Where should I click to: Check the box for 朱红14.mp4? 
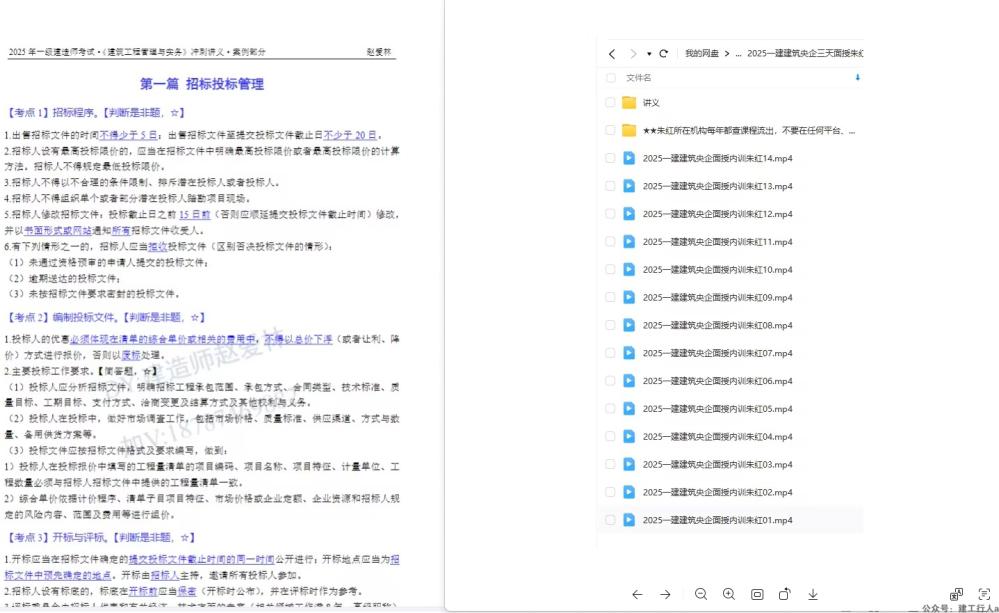pos(610,158)
